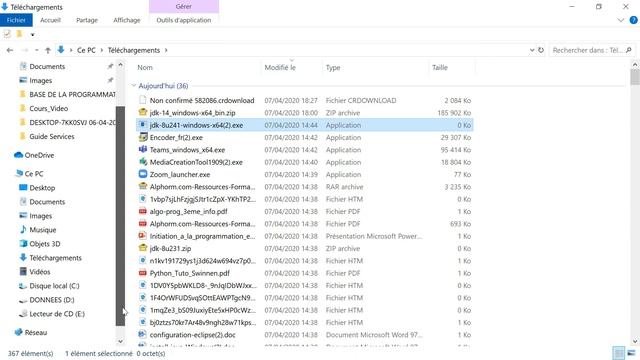This screenshot has width=640, height=360.
Task: Select MediaCreationTool1909(2).exe application icon
Action: (x=142, y=162)
